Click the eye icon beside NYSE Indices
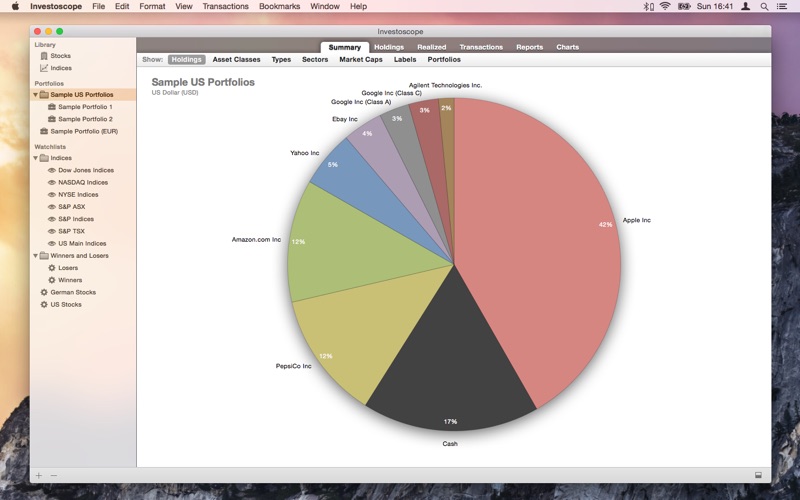800x500 pixels. point(52,194)
